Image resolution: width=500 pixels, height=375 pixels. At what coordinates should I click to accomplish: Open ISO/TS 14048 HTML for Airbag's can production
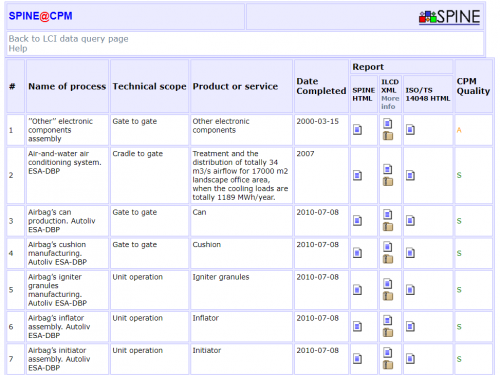pyautogui.click(x=410, y=221)
